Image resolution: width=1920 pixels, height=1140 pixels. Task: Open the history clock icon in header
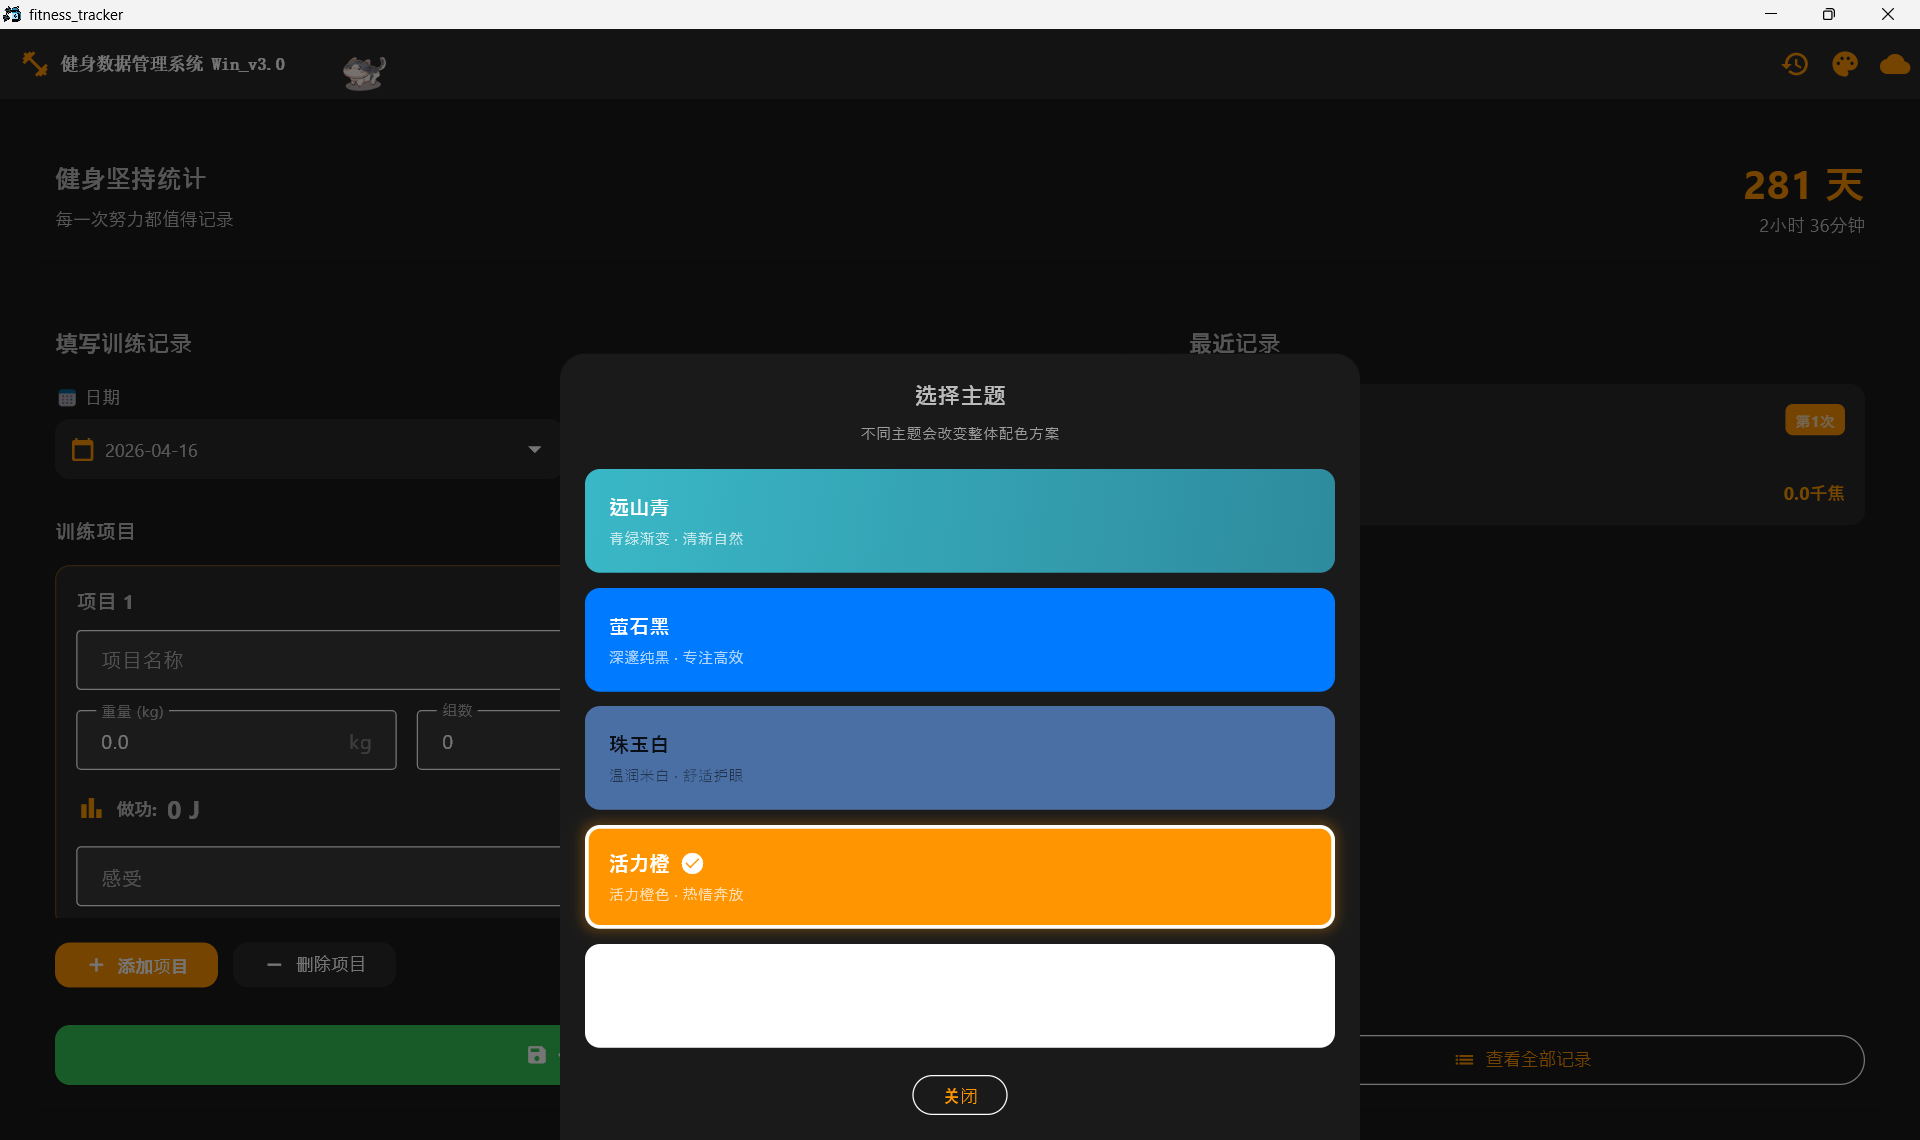(x=1795, y=64)
